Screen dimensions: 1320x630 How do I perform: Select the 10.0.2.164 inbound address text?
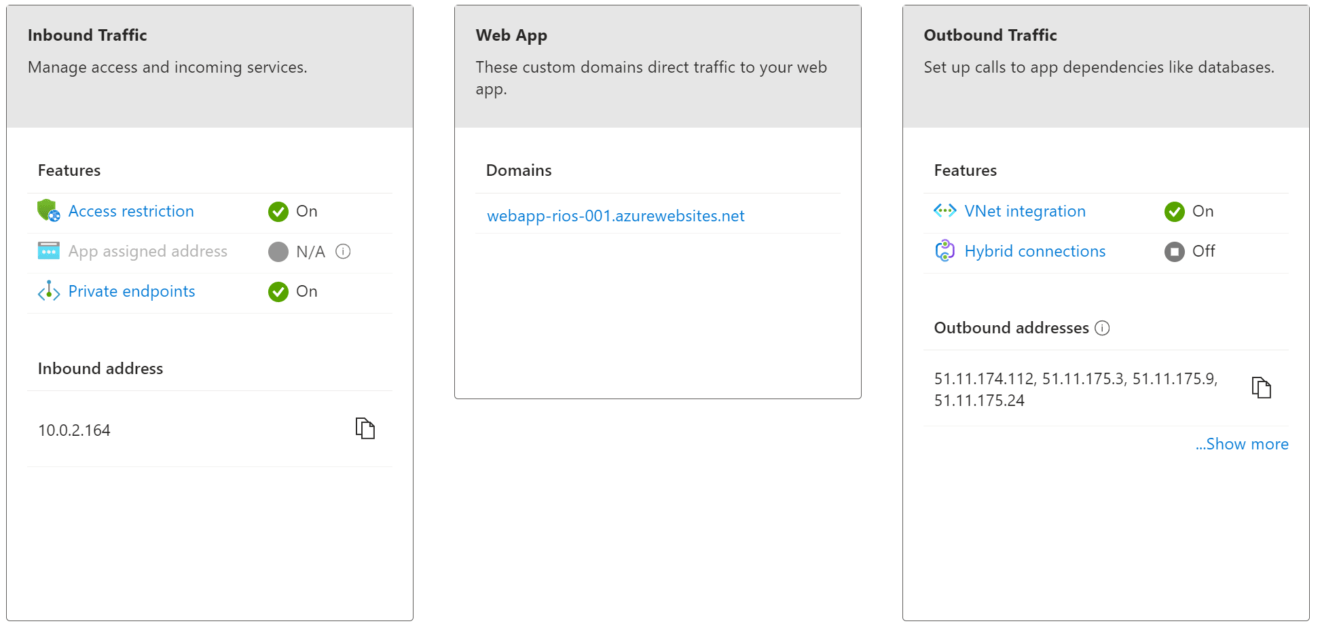click(74, 430)
